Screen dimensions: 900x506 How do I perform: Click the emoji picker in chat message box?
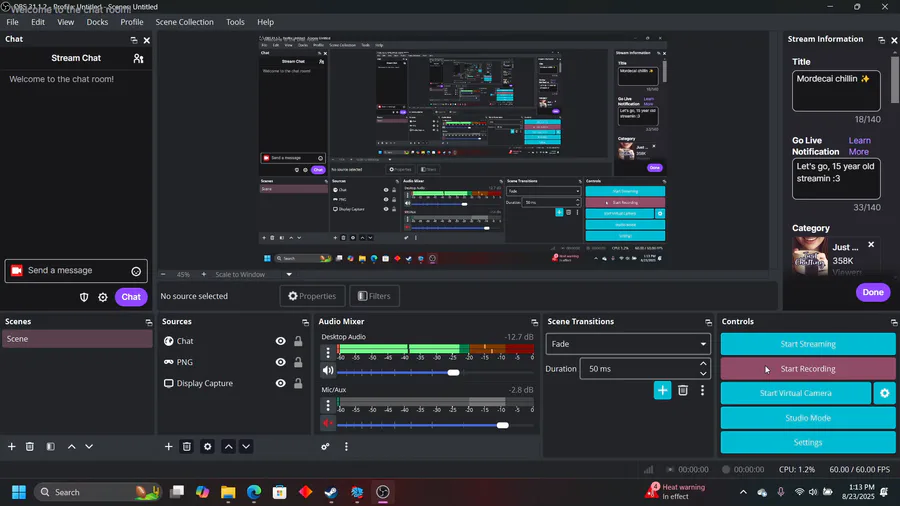click(x=136, y=271)
